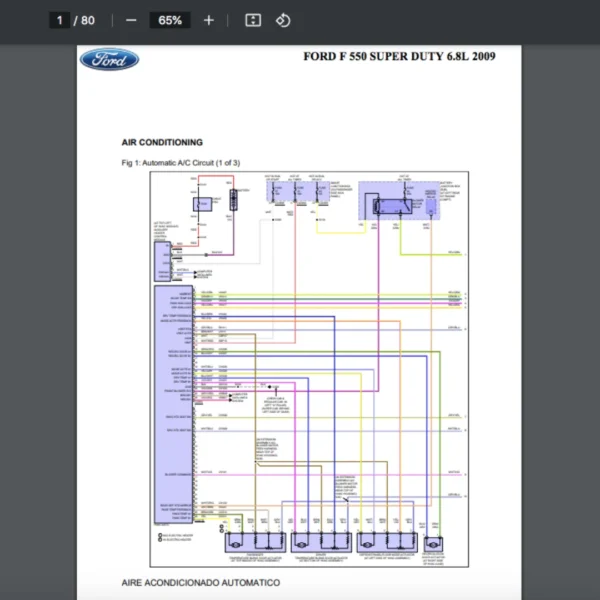Click the zoom in plus icon

point(208,20)
